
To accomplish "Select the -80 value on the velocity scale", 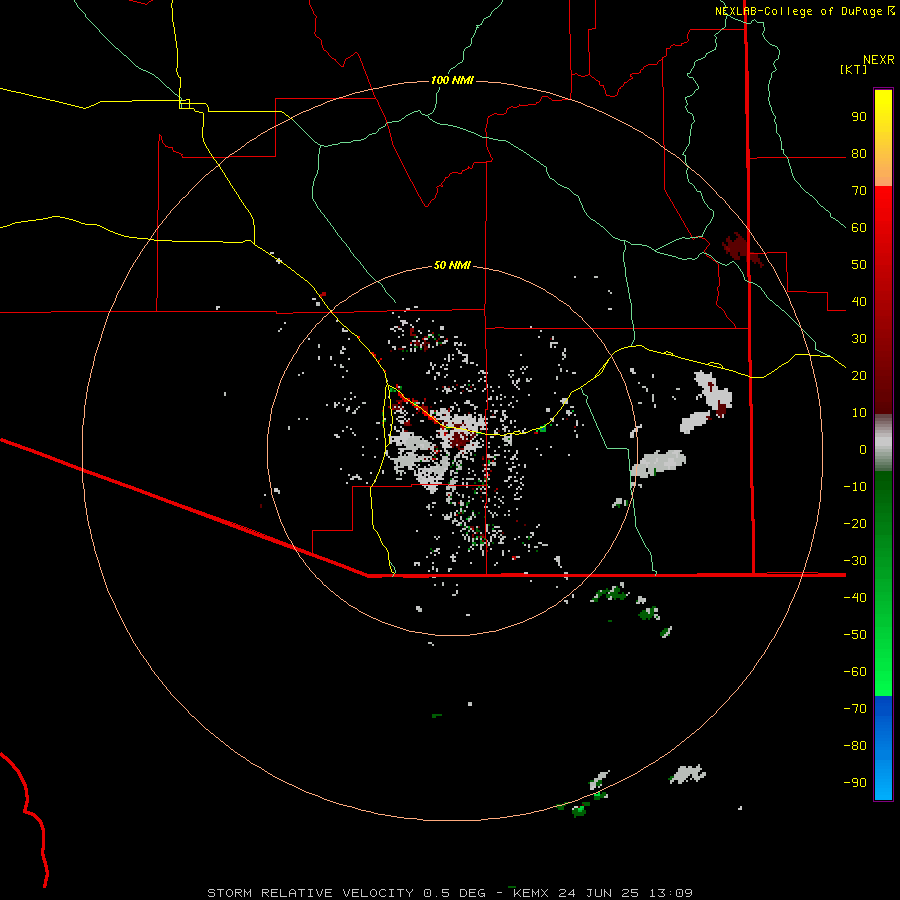I will (855, 746).
